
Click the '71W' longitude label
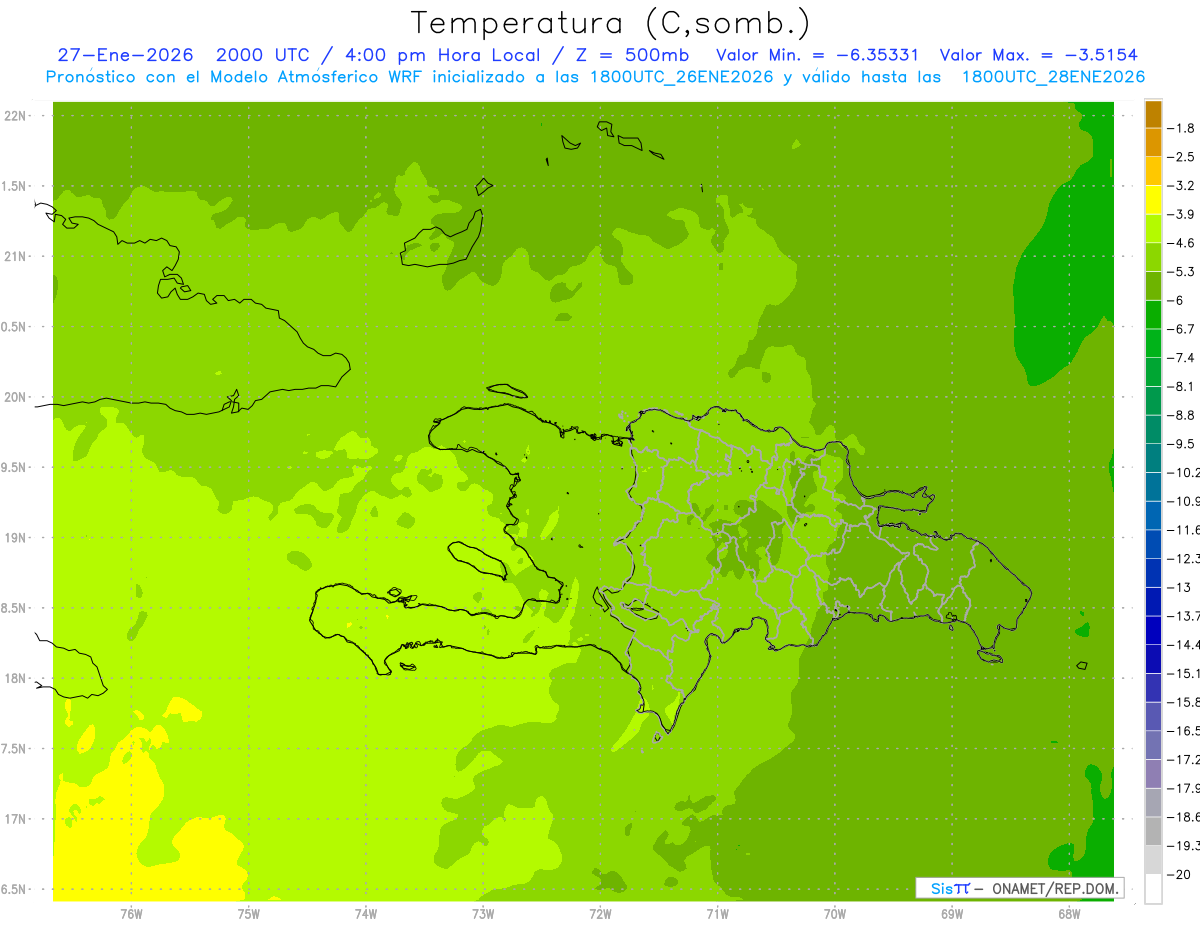717,912
